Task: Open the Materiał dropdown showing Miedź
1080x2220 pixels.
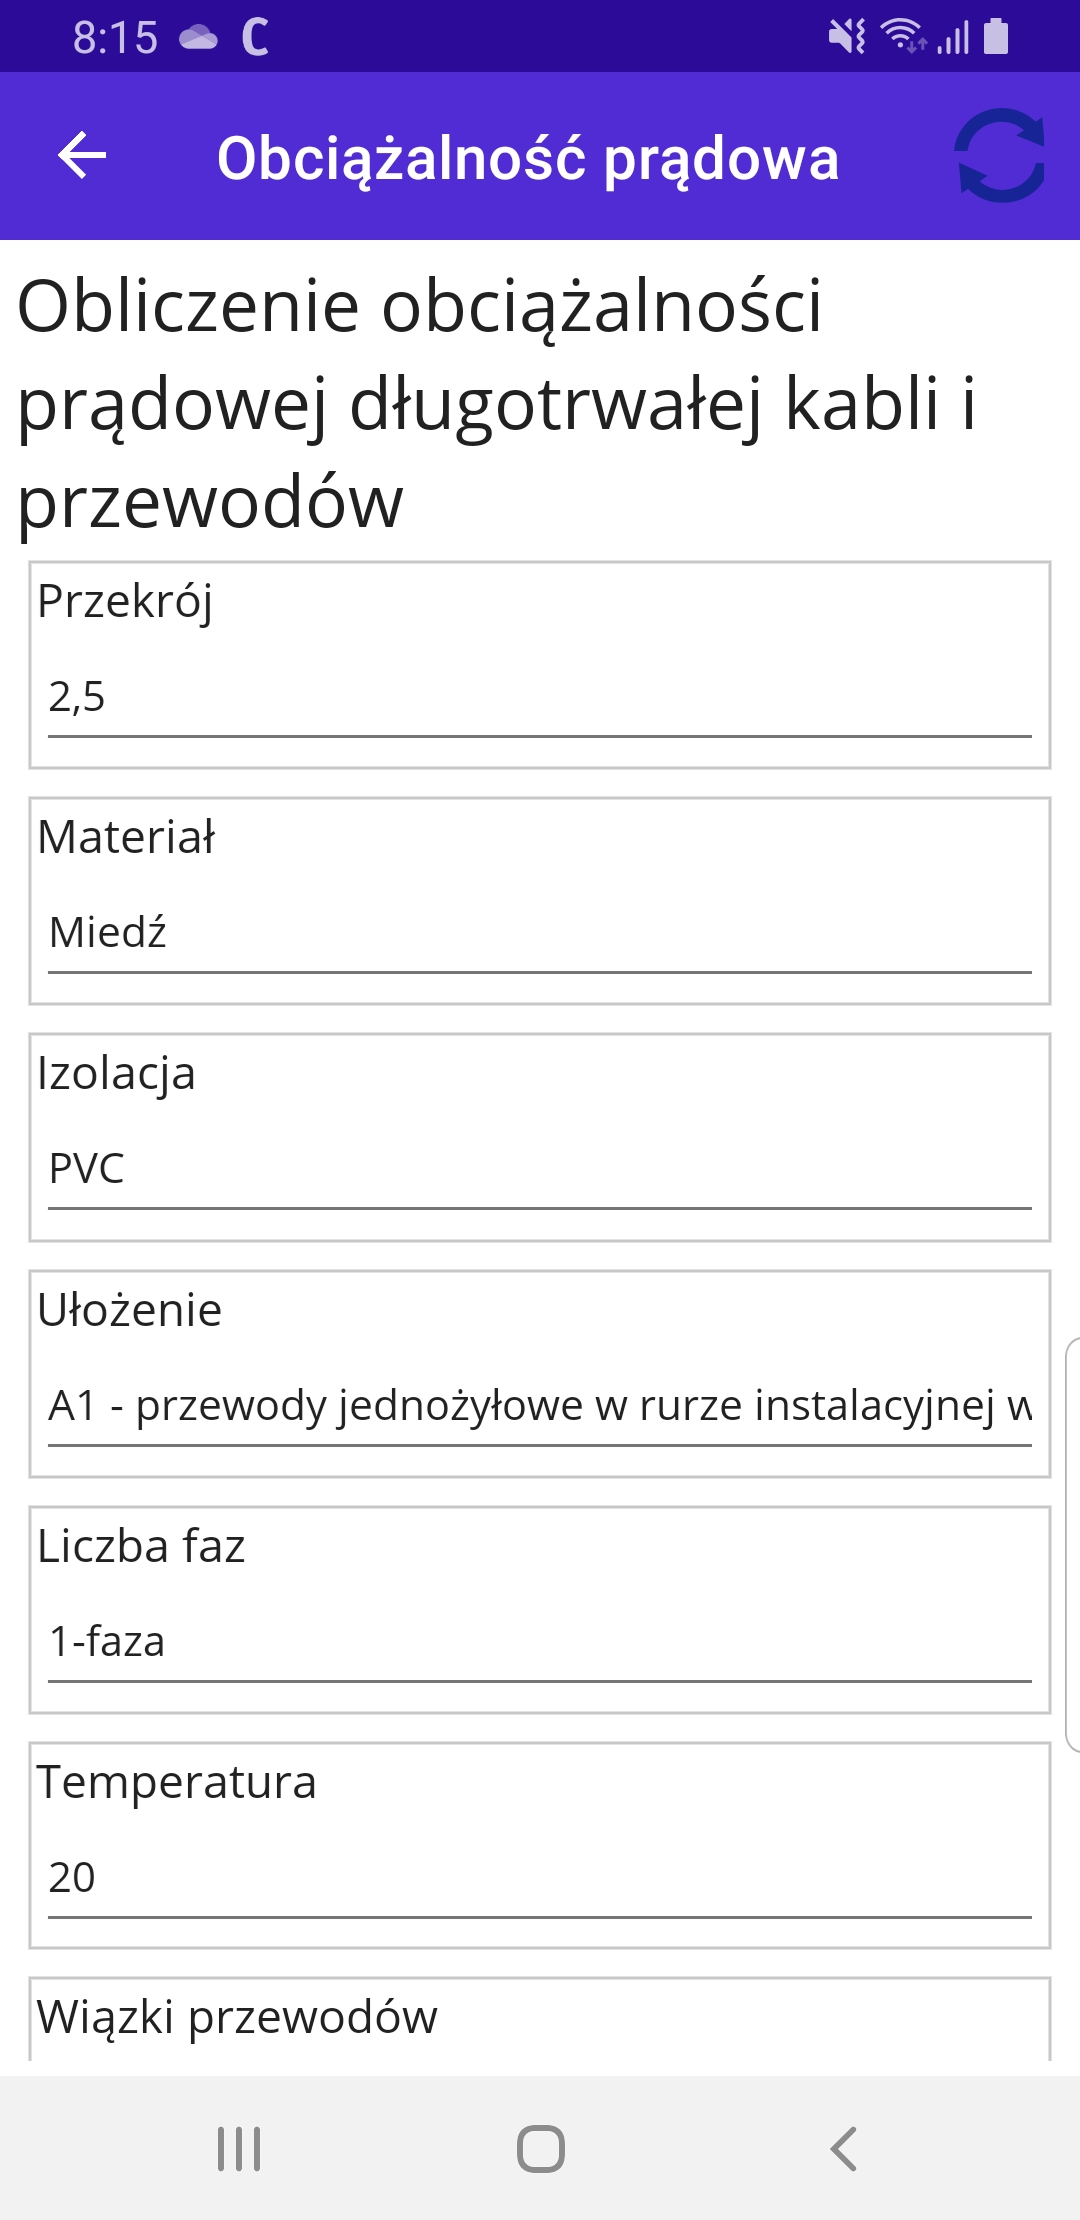Action: 540,933
